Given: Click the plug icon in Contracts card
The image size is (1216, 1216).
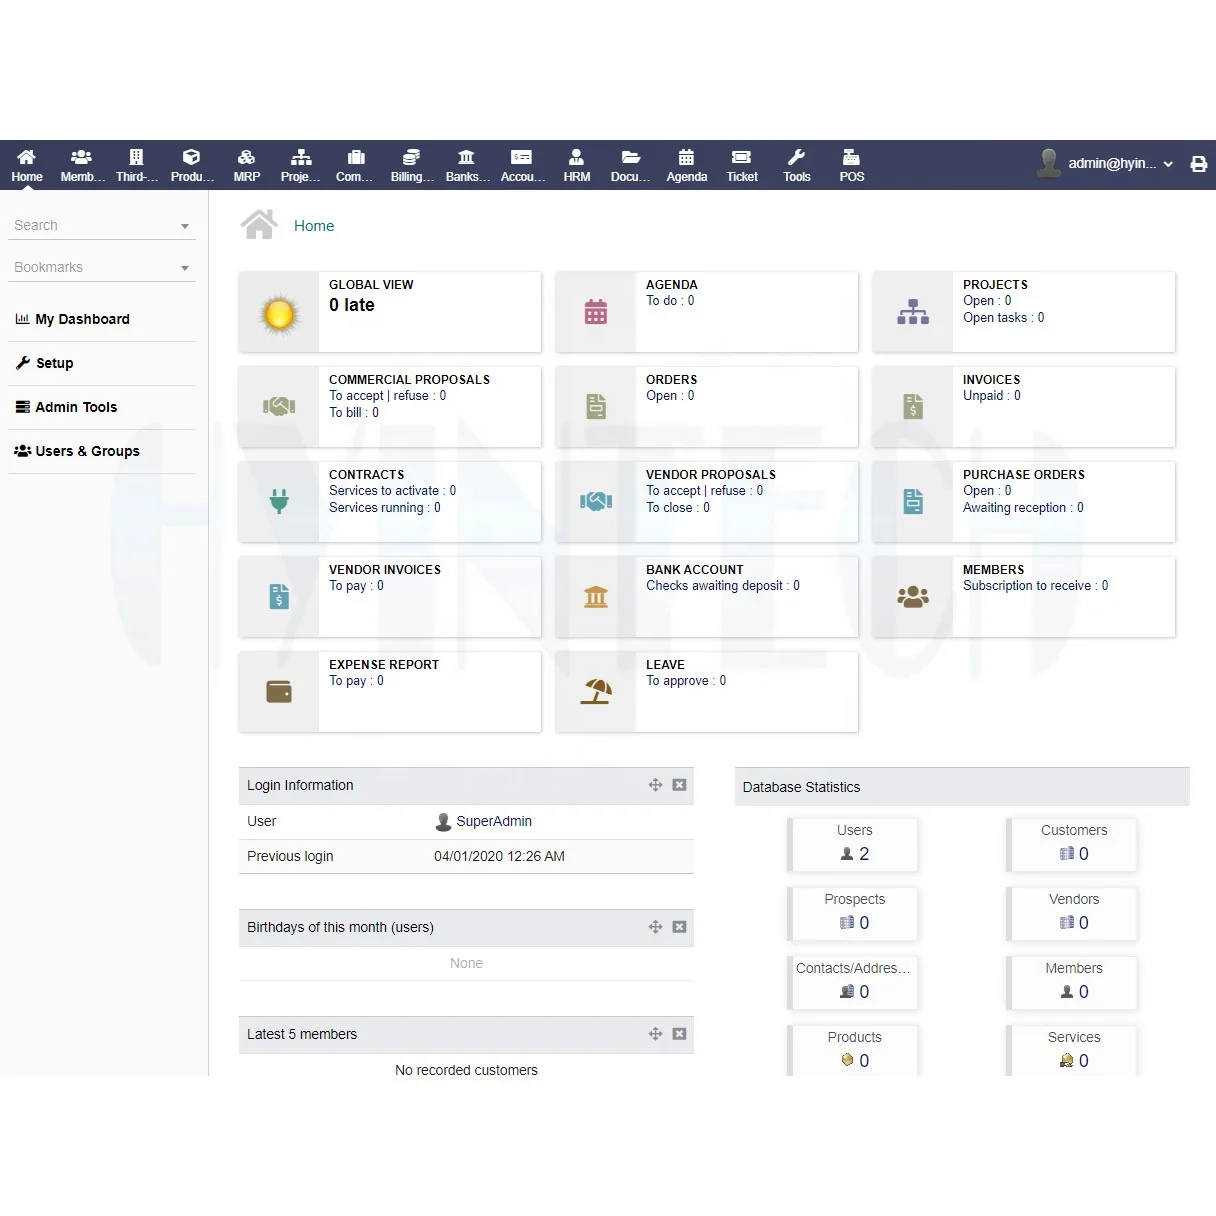Looking at the screenshot, I should pos(279,501).
